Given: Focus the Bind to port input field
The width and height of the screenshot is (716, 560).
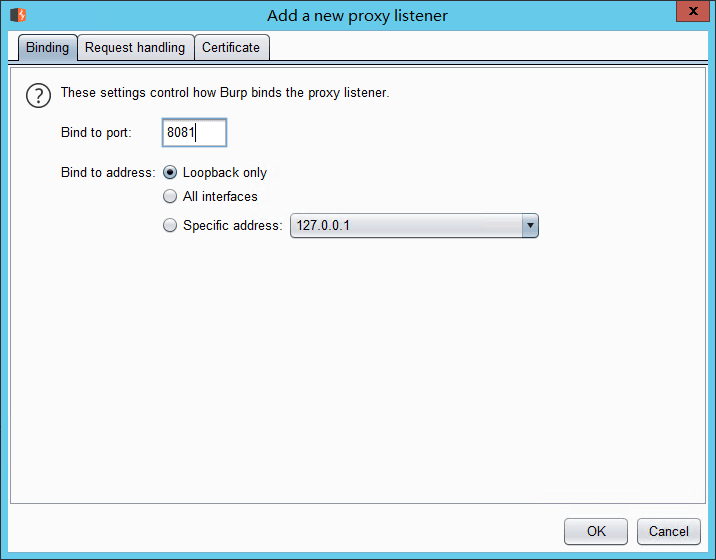Looking at the screenshot, I should [x=194, y=132].
